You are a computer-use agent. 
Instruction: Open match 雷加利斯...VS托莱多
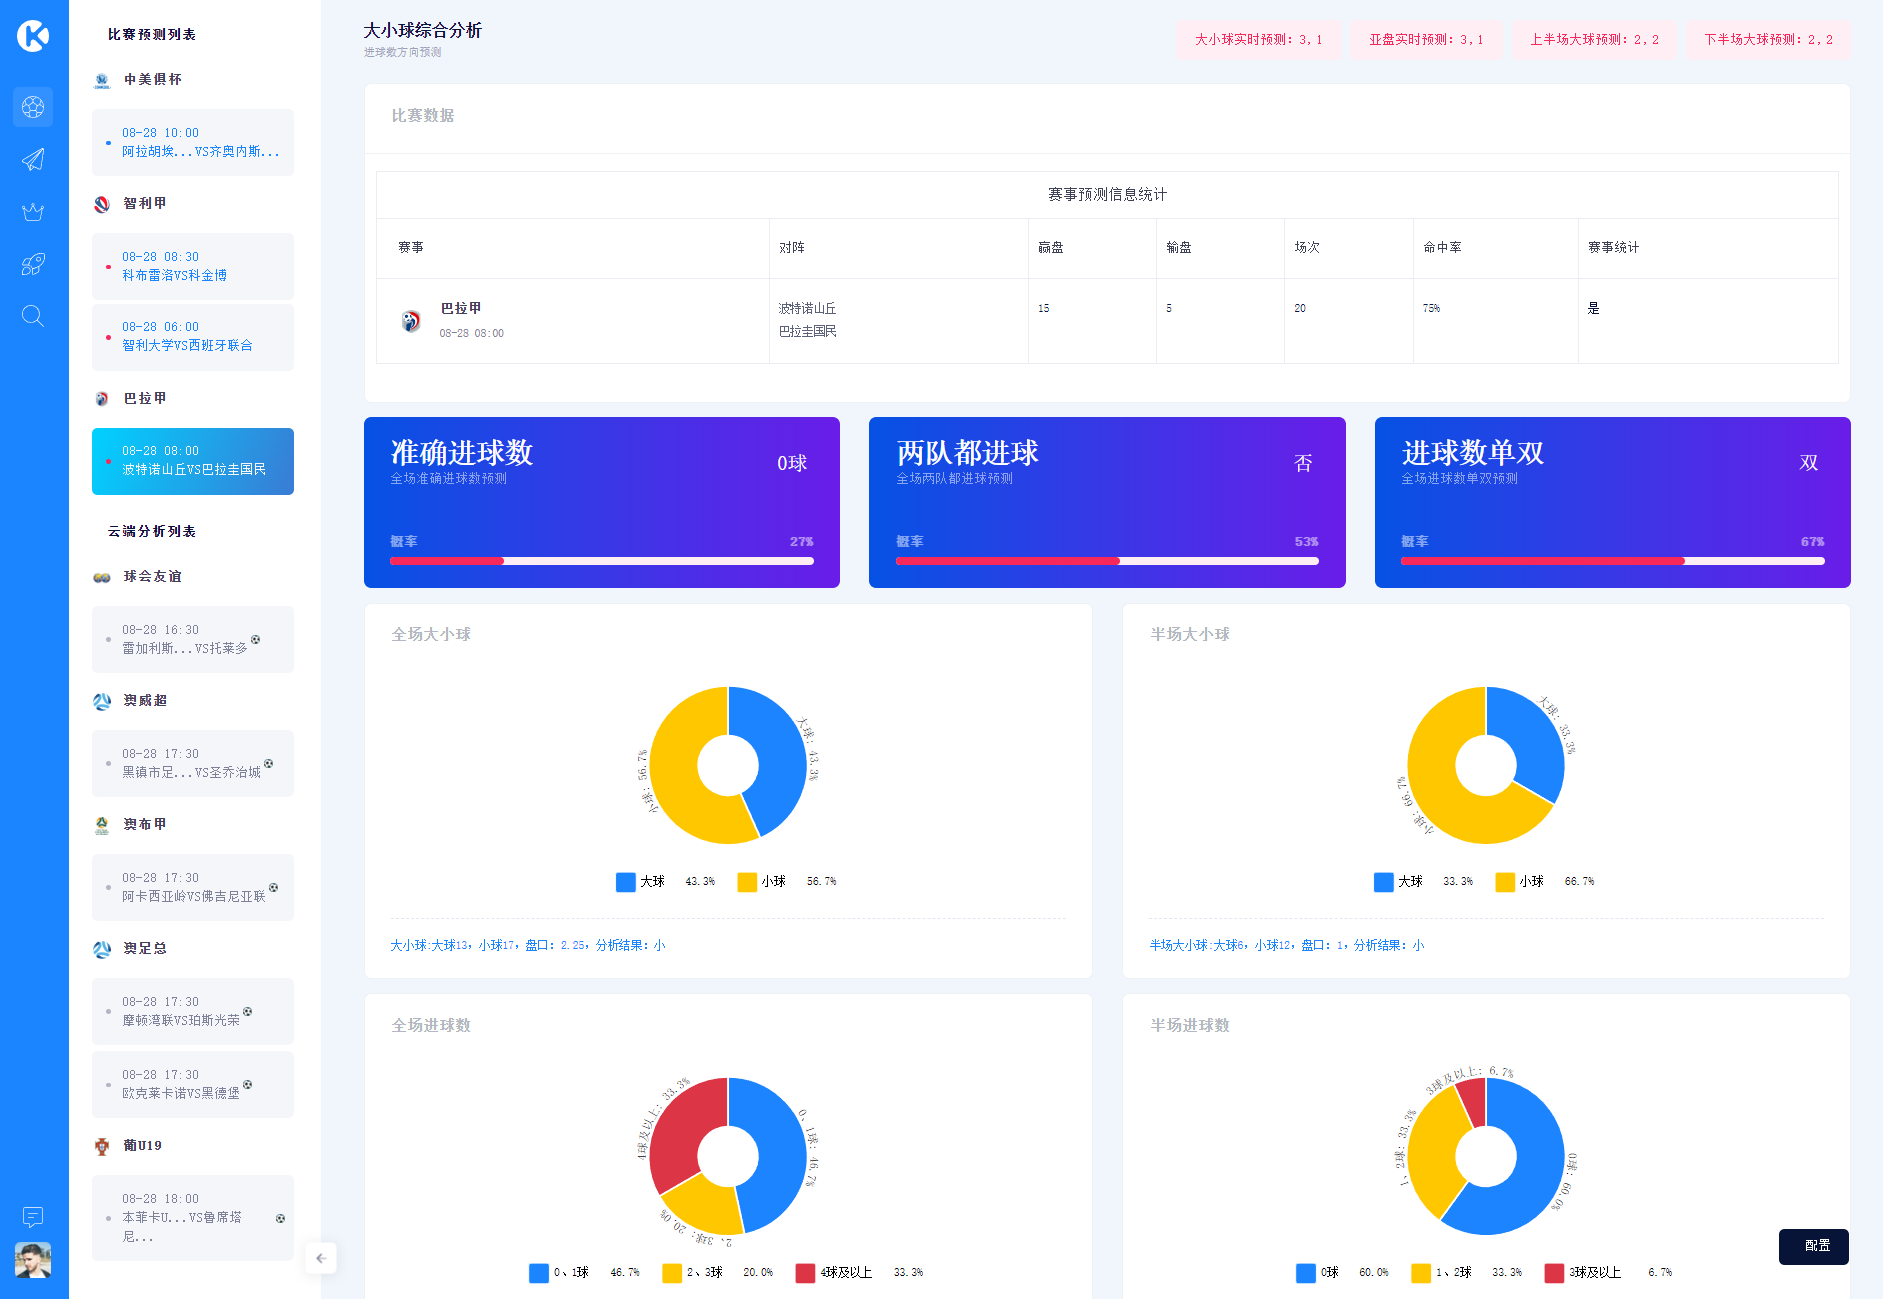point(193,639)
